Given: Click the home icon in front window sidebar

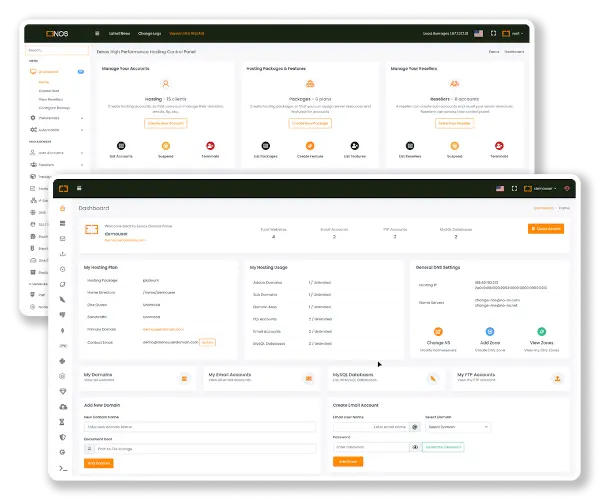Looking at the screenshot, I should (x=62, y=208).
